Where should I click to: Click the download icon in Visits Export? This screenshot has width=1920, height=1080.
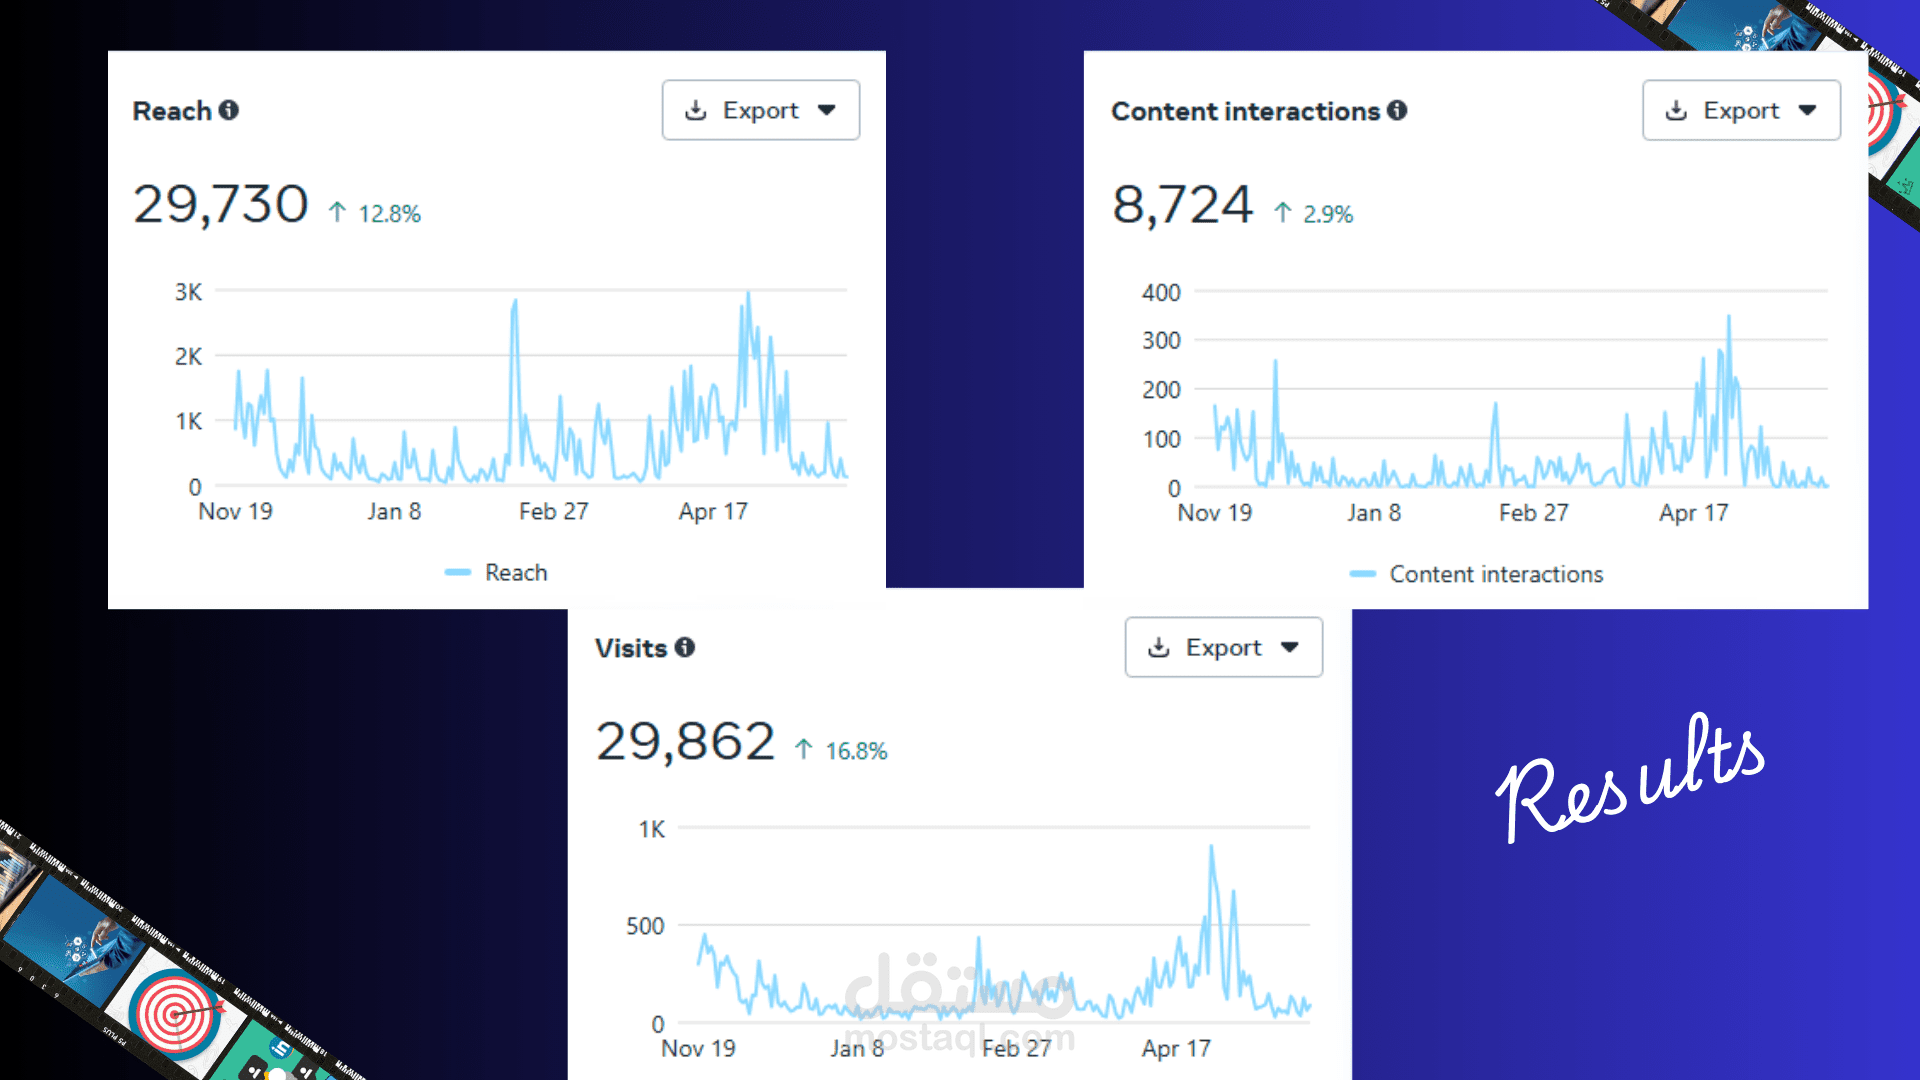tap(1159, 647)
